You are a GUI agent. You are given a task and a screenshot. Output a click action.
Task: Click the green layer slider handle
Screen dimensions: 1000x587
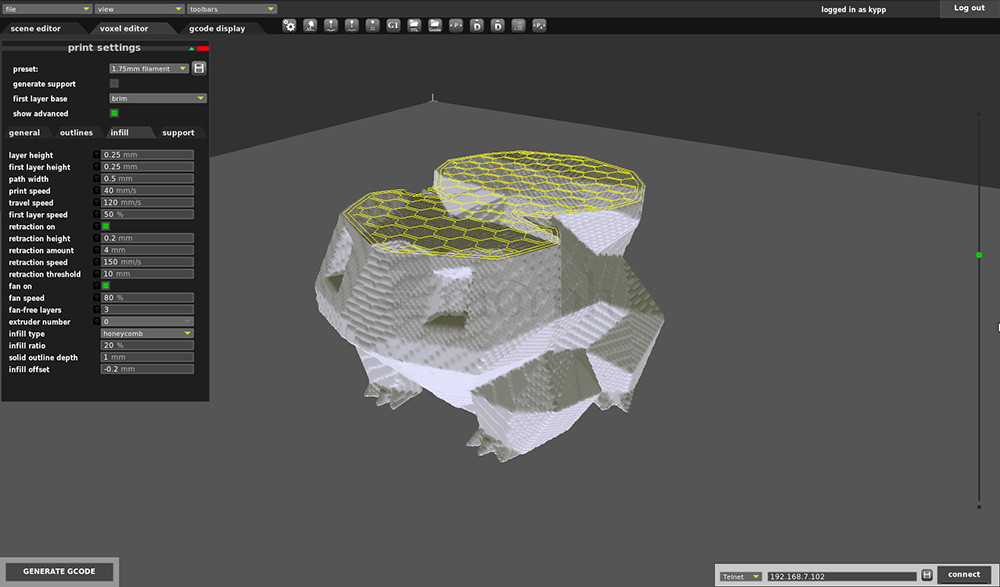(x=979, y=255)
